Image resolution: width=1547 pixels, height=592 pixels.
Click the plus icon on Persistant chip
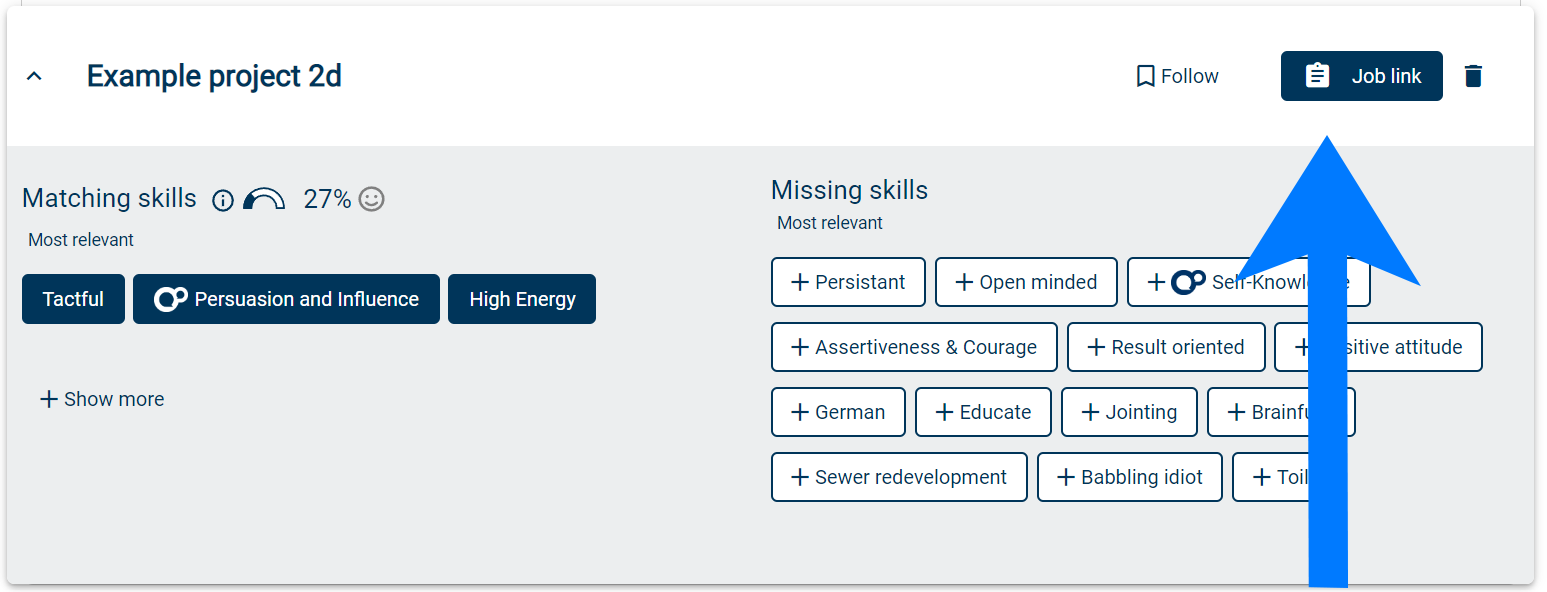[798, 282]
